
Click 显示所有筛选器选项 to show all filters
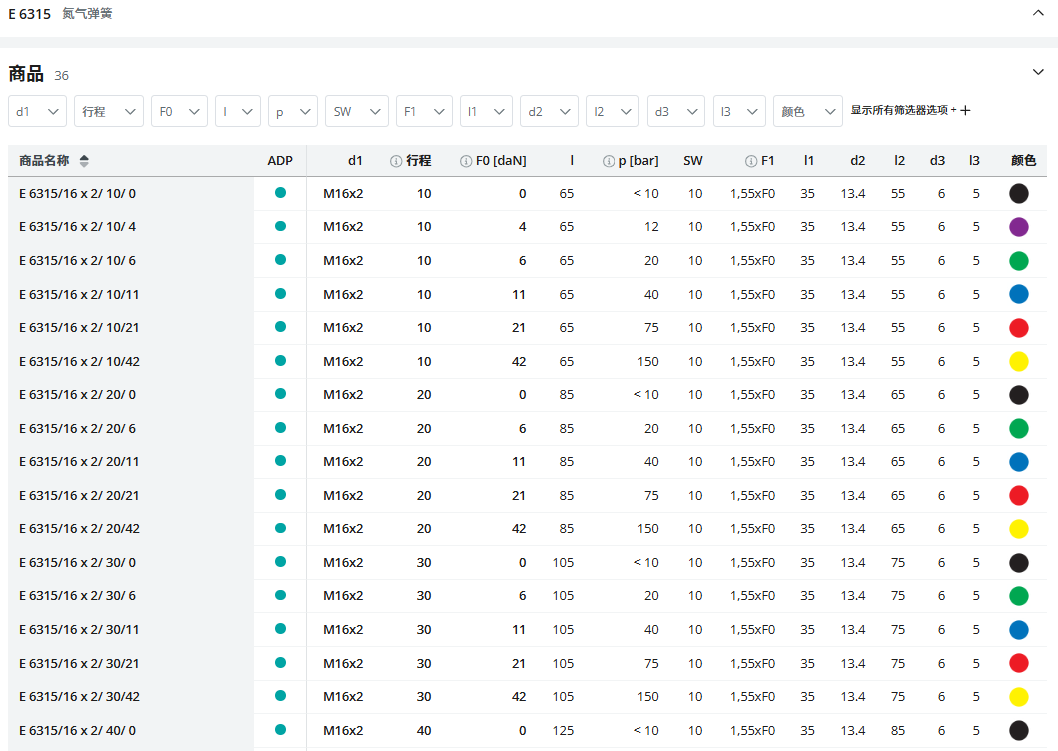click(910, 110)
